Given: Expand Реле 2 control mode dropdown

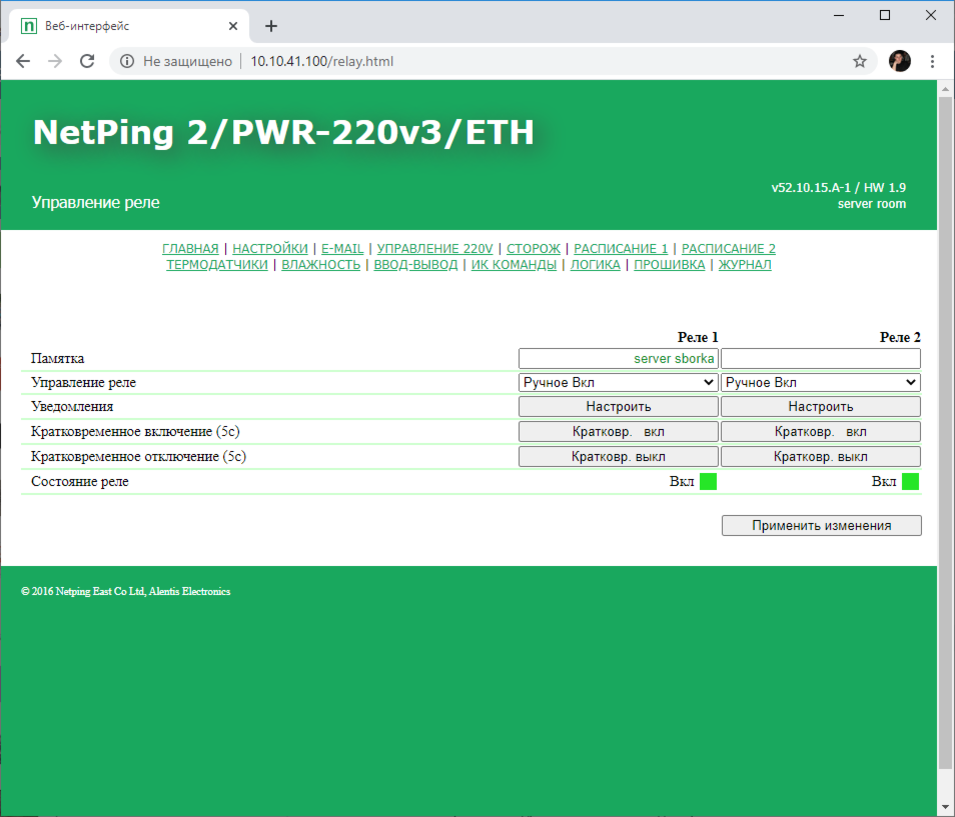Looking at the screenshot, I should (820, 382).
